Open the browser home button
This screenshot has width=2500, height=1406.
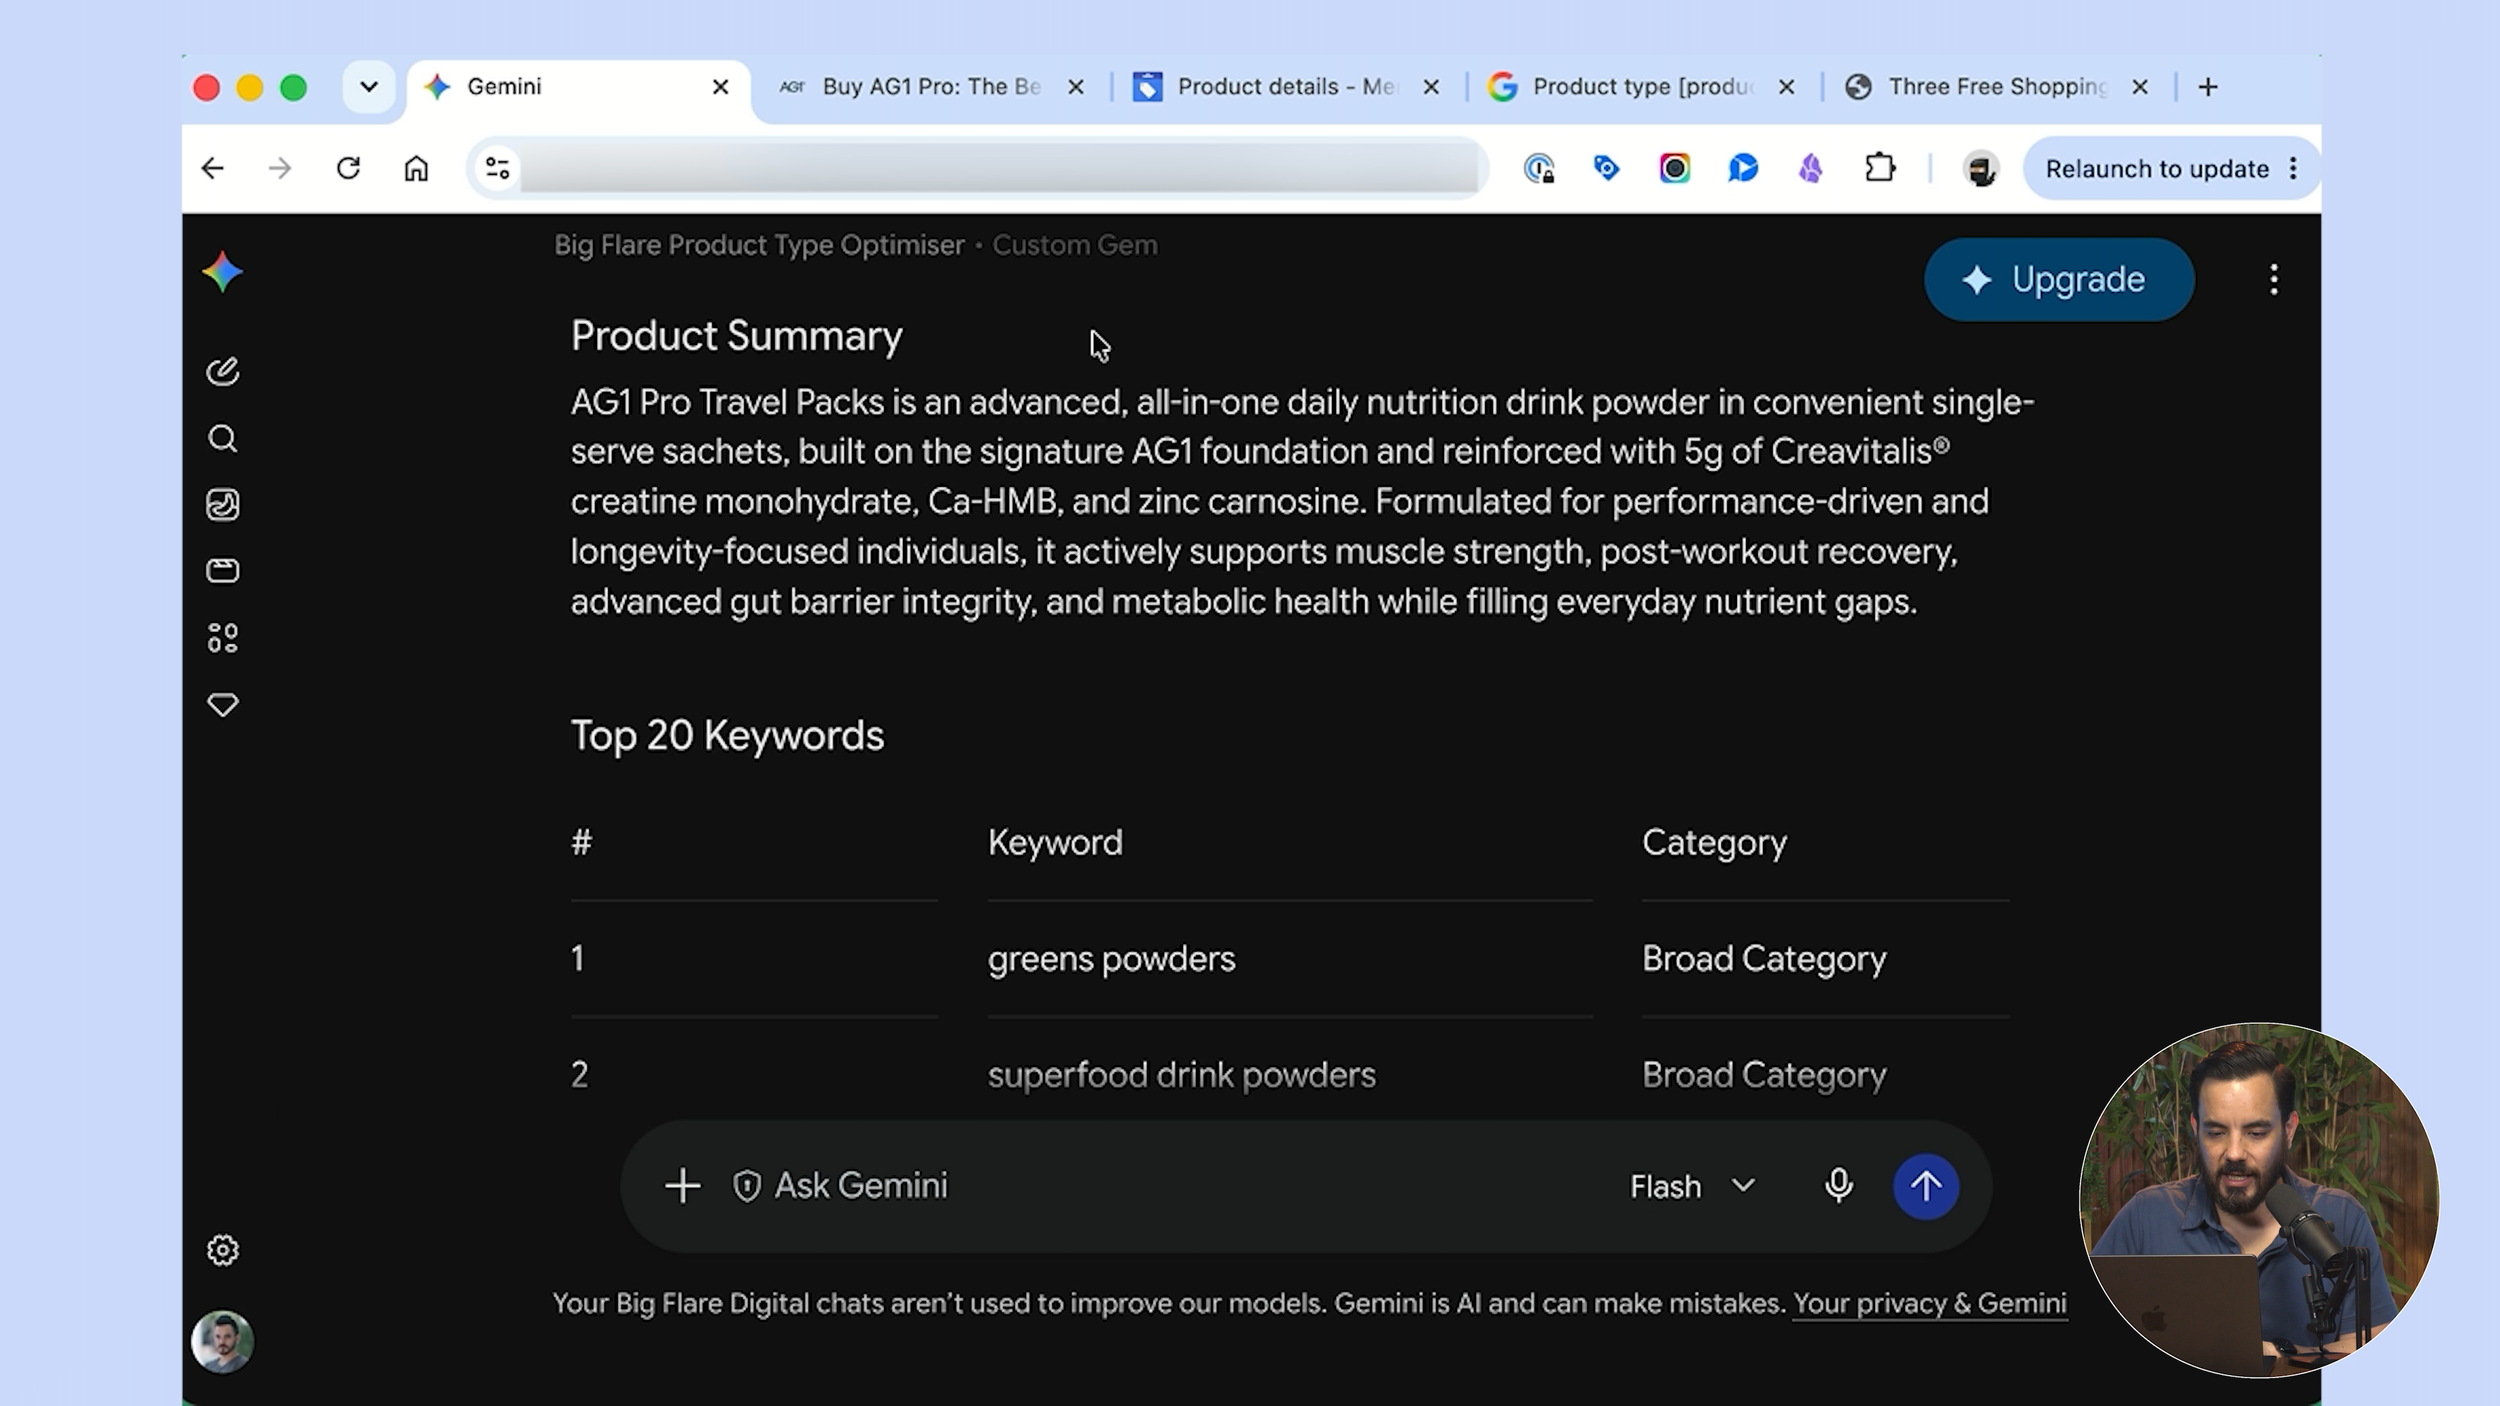[416, 168]
